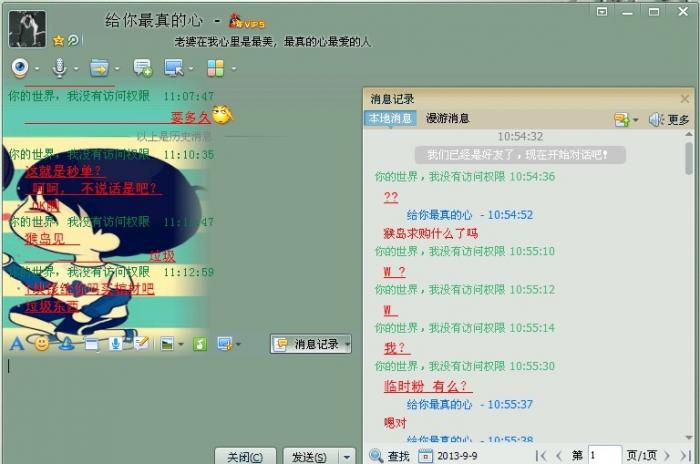Send a picture using image icon
Image resolution: width=700 pixels, height=464 pixels.
tap(167, 344)
